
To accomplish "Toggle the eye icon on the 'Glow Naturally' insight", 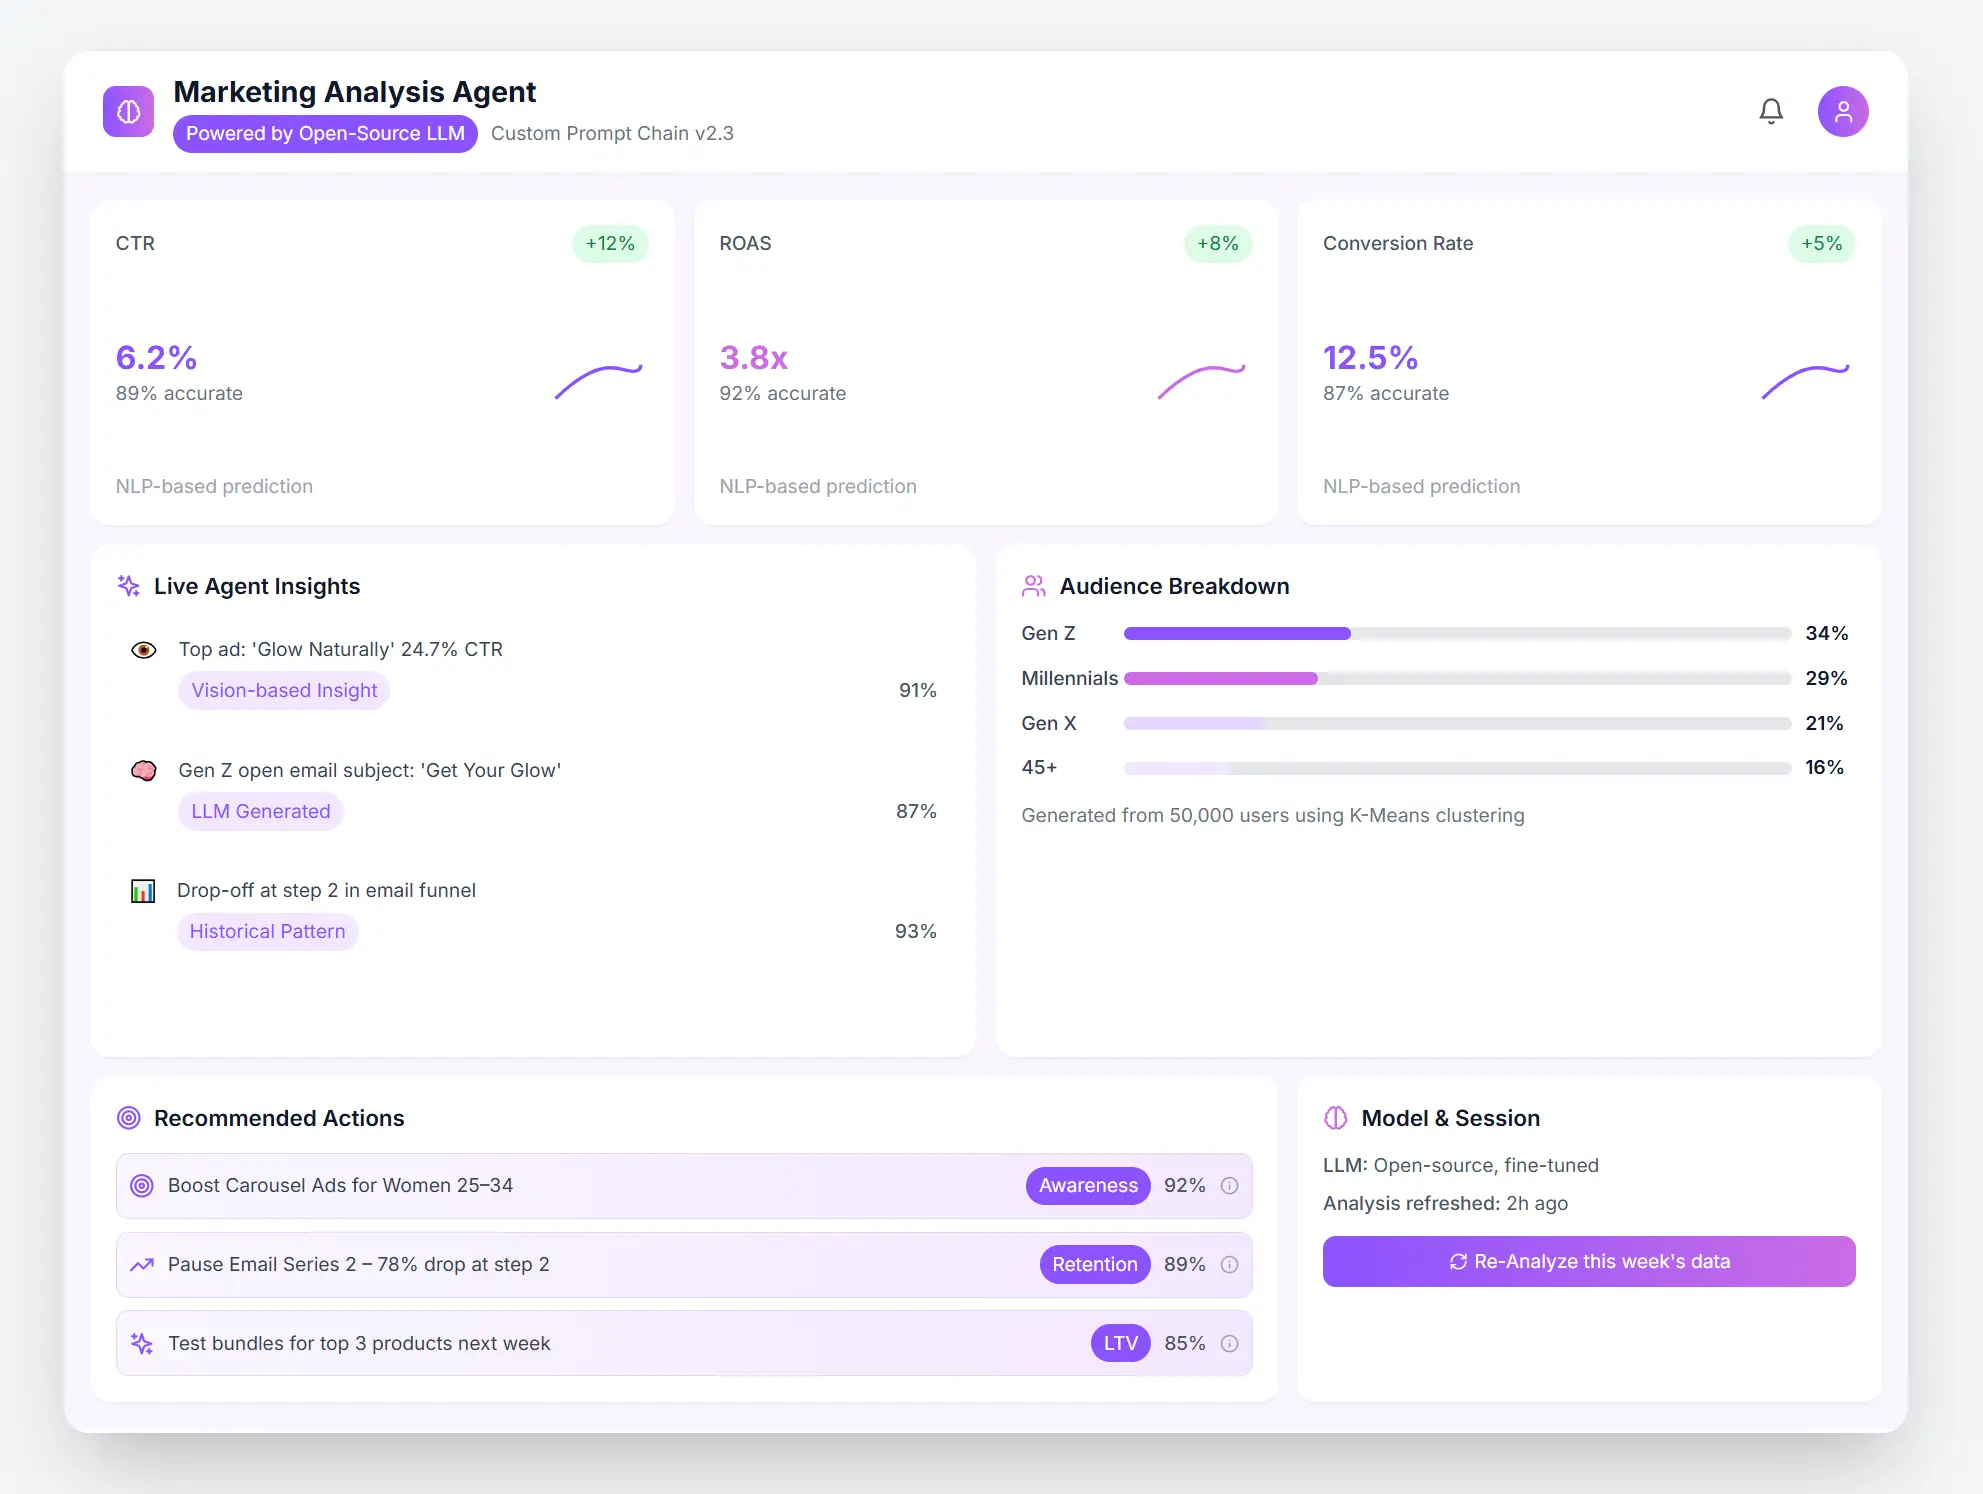I will tap(143, 649).
